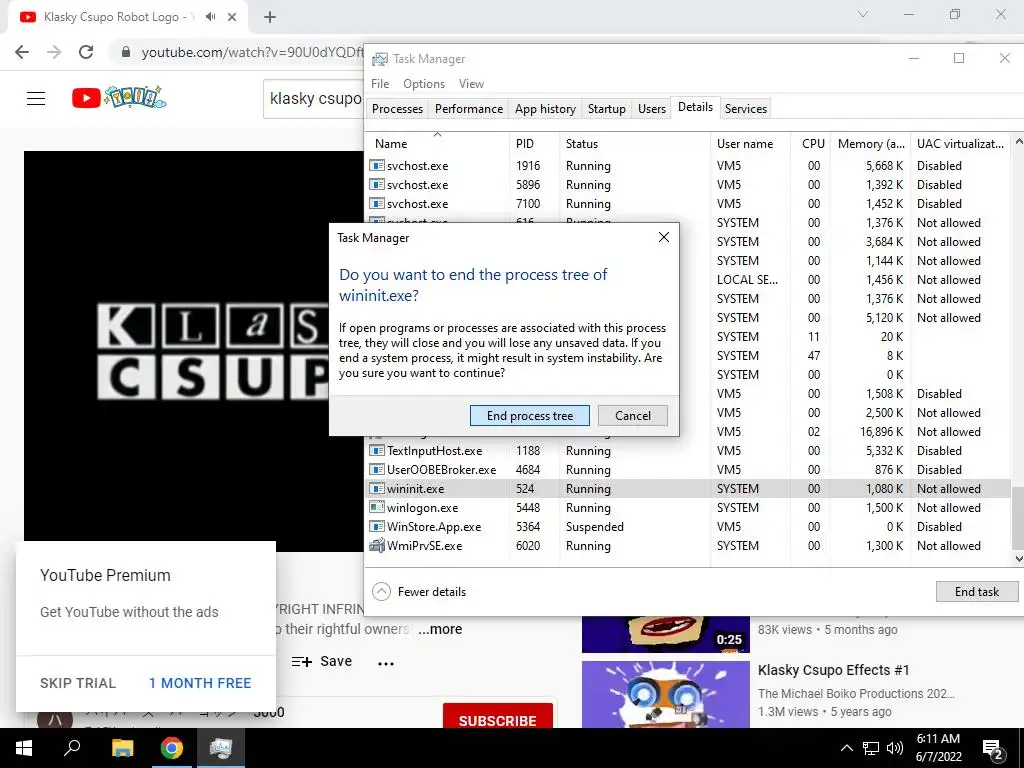The width and height of the screenshot is (1024, 768).
Task: Open YouTube hamburger guide menu
Action: [36, 99]
